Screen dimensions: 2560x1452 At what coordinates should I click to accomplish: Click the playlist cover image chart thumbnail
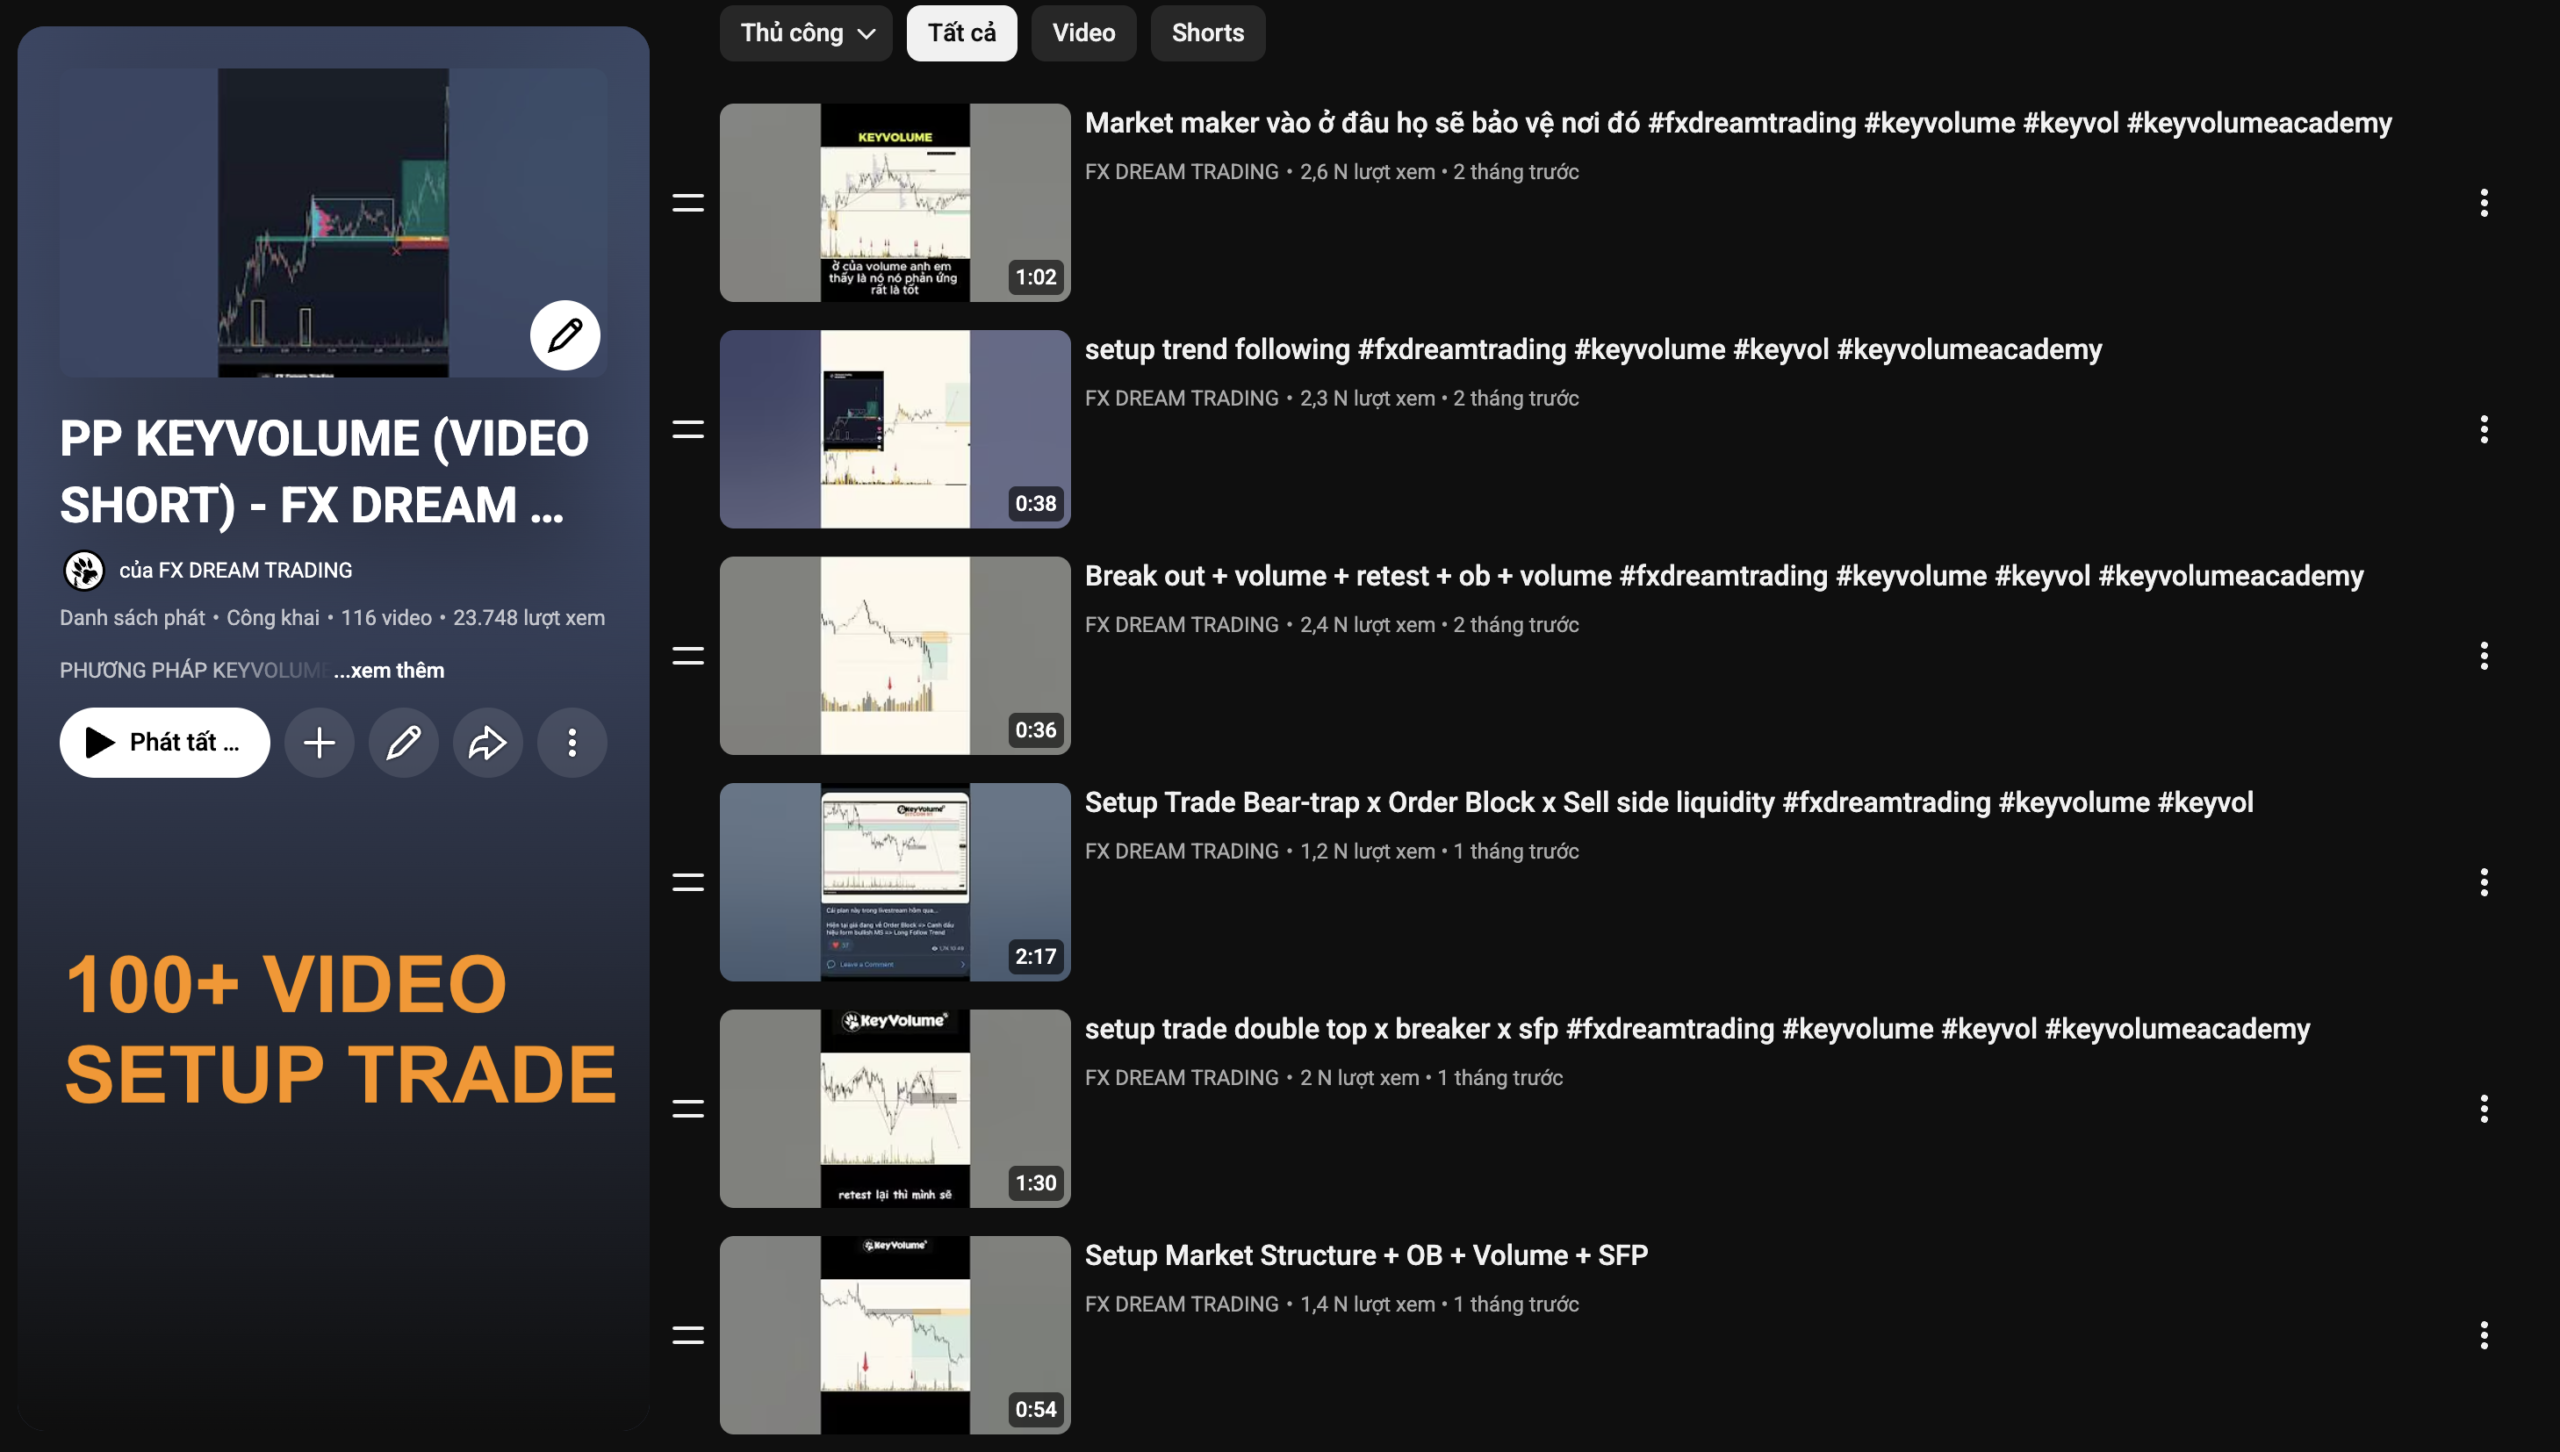click(333, 222)
